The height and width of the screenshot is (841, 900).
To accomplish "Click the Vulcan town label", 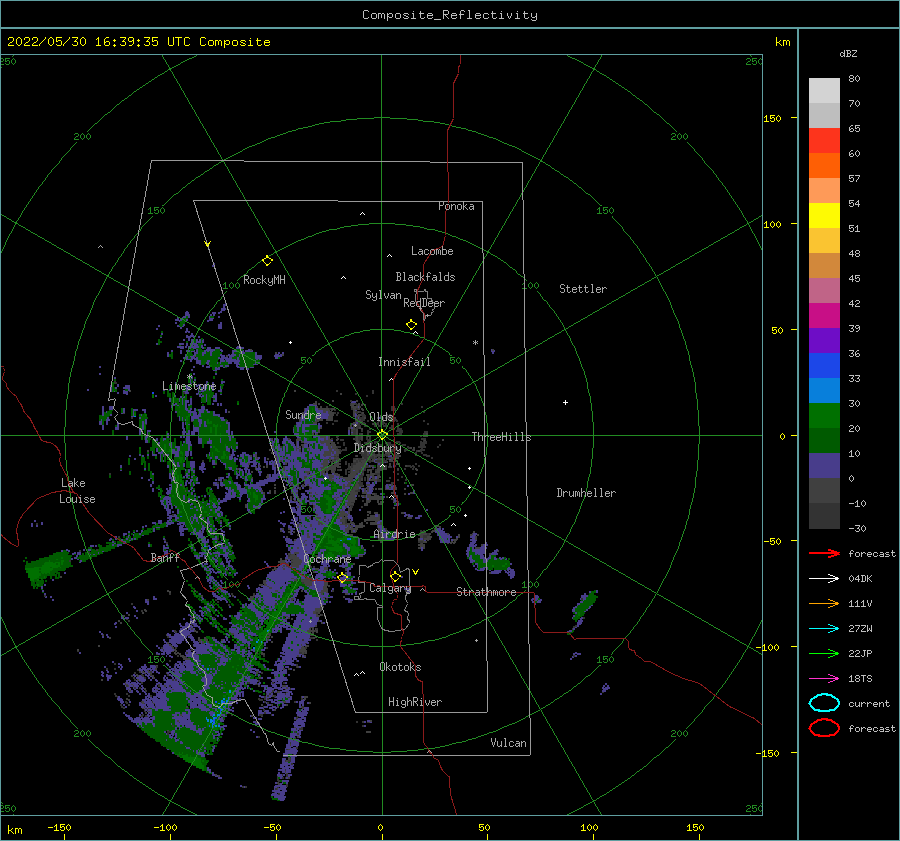I will [x=508, y=743].
